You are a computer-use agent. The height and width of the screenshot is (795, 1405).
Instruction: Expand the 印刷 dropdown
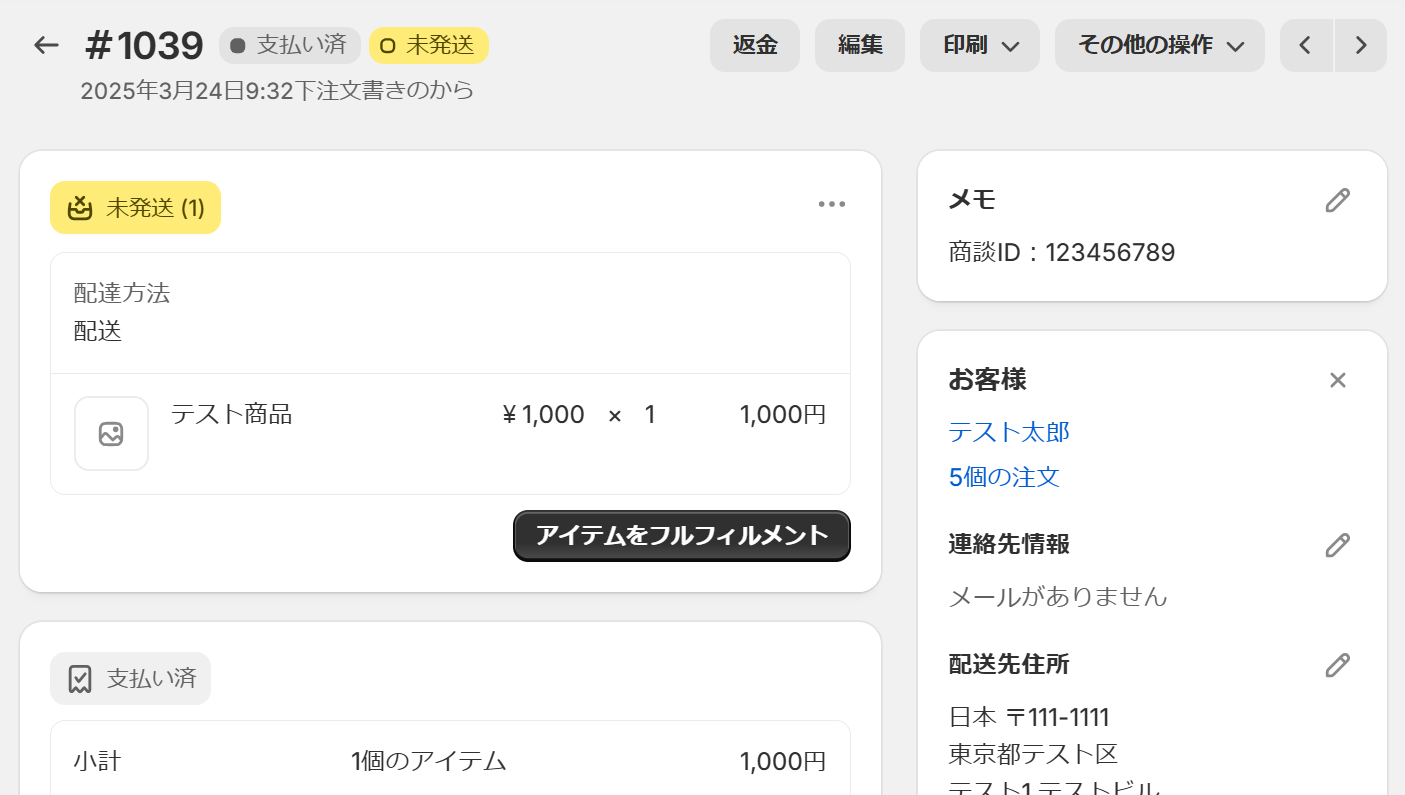pyautogui.click(x=980, y=45)
